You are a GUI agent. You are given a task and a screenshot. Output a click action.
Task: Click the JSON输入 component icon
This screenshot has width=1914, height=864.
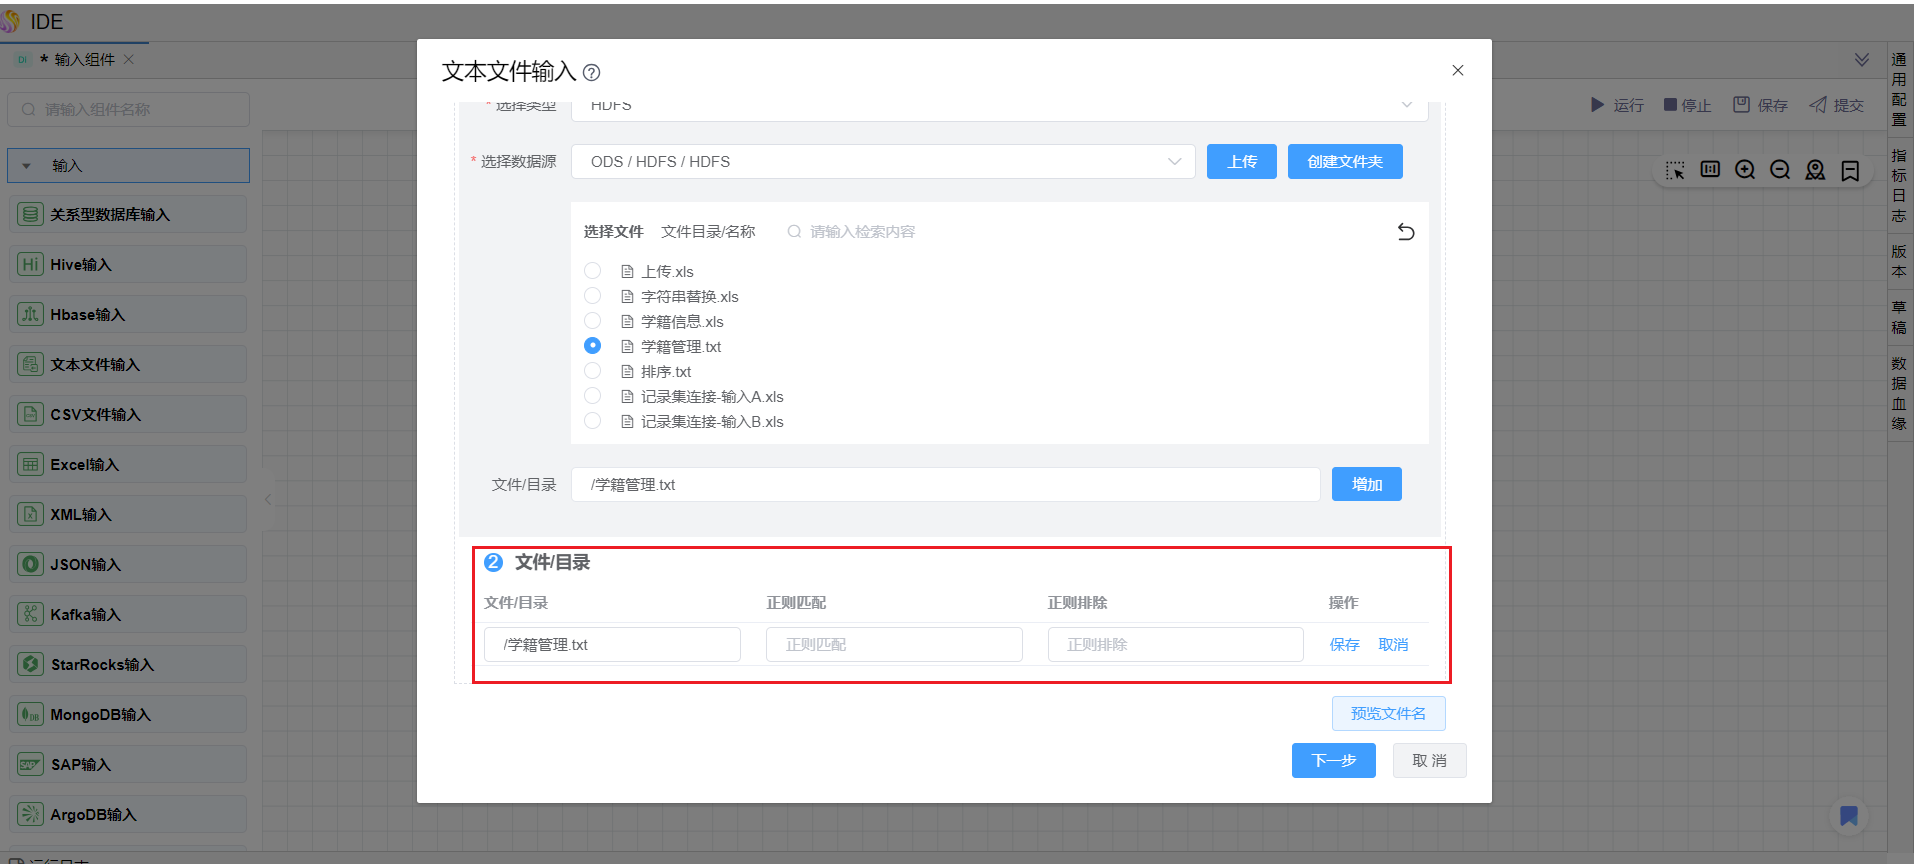(31, 564)
